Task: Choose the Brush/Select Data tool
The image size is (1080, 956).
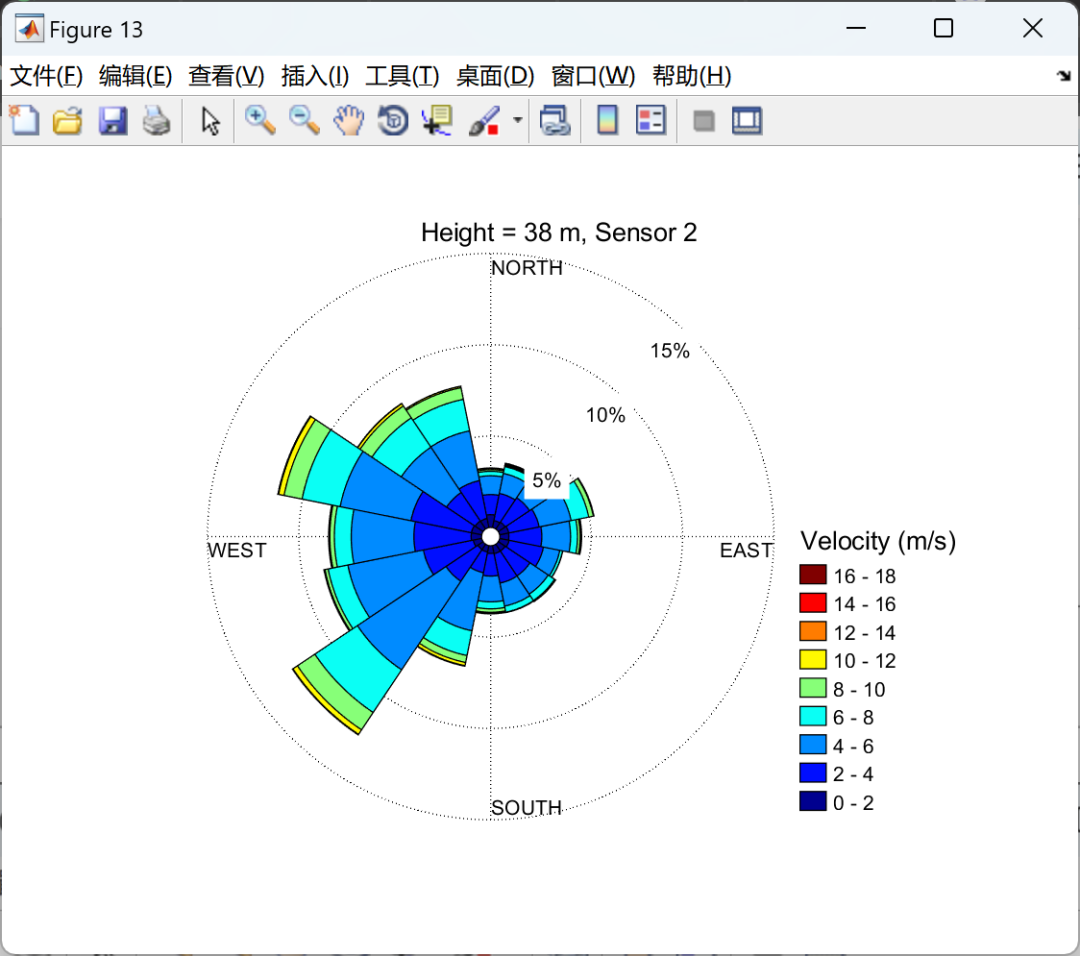Action: [484, 121]
